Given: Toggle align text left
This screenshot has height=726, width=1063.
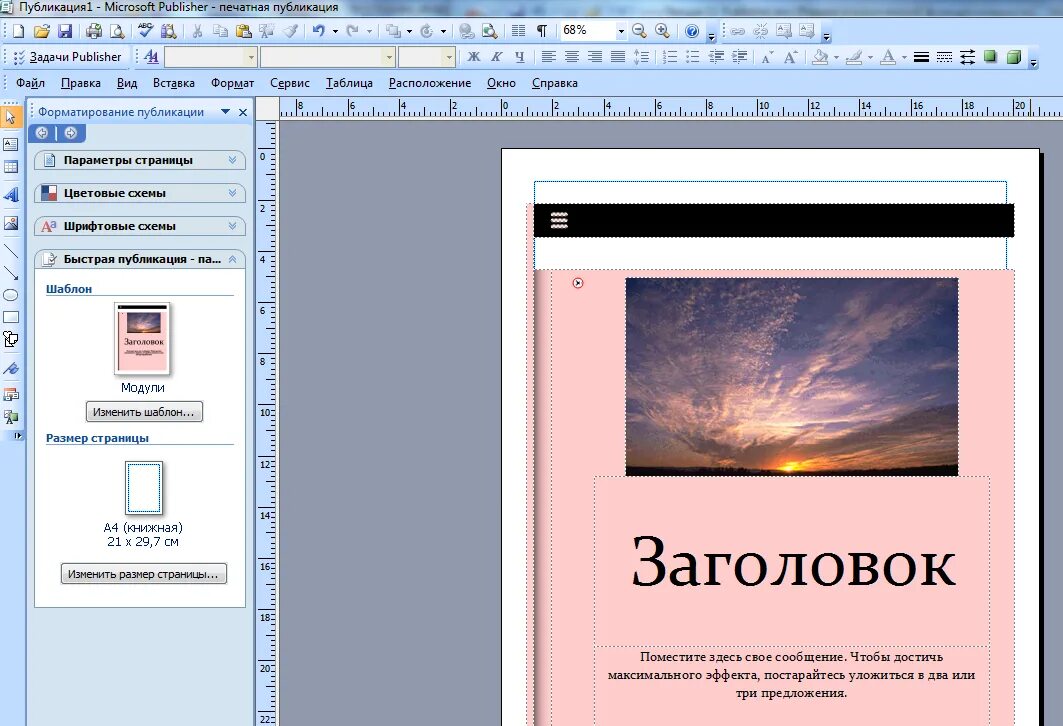Looking at the screenshot, I should click(548, 57).
